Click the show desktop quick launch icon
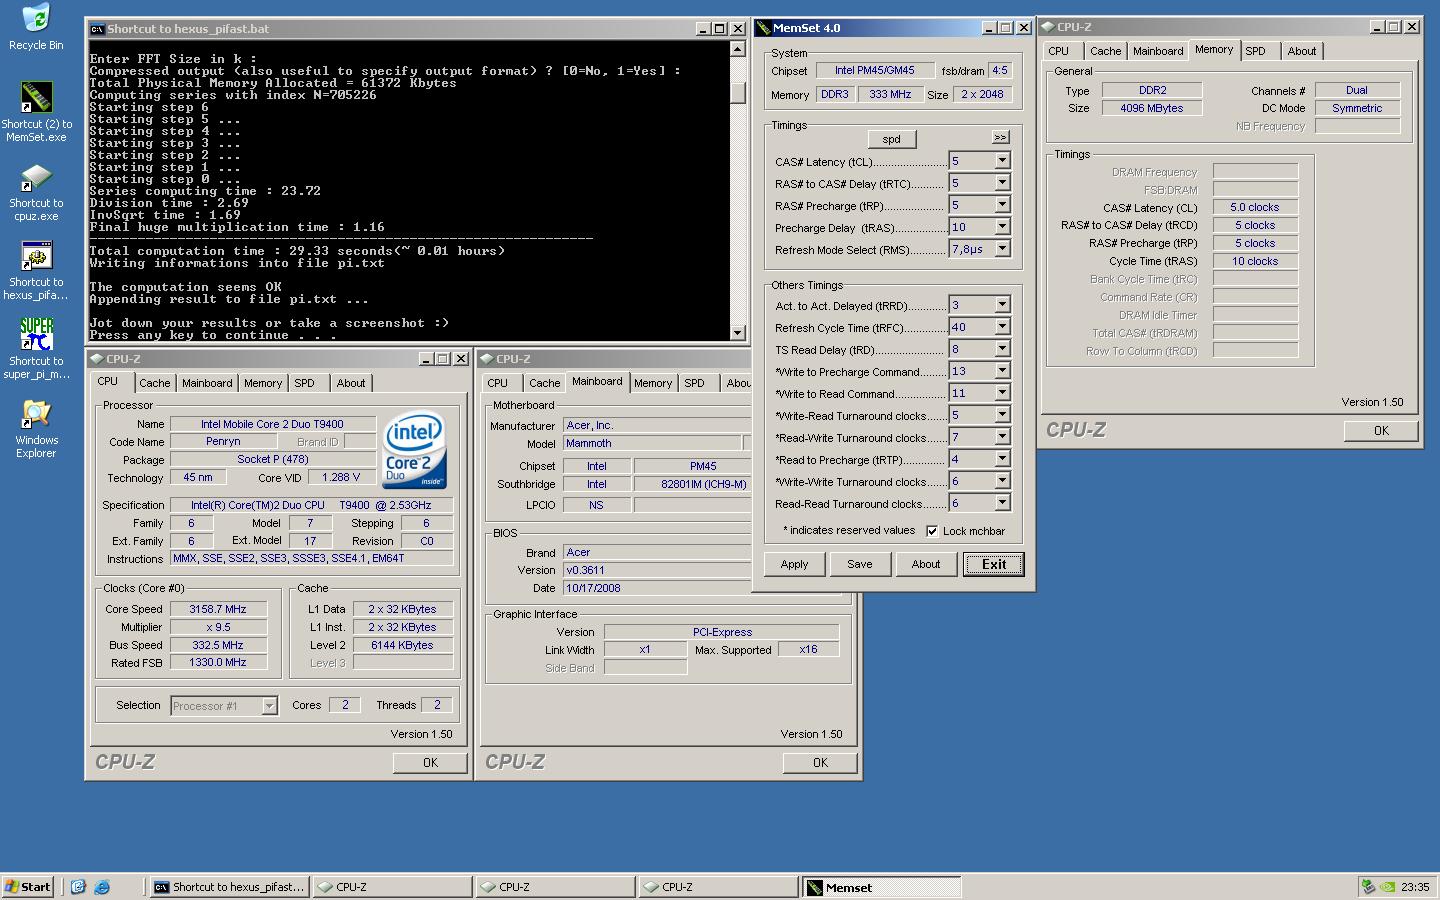The width and height of the screenshot is (1440, 900). 78,887
